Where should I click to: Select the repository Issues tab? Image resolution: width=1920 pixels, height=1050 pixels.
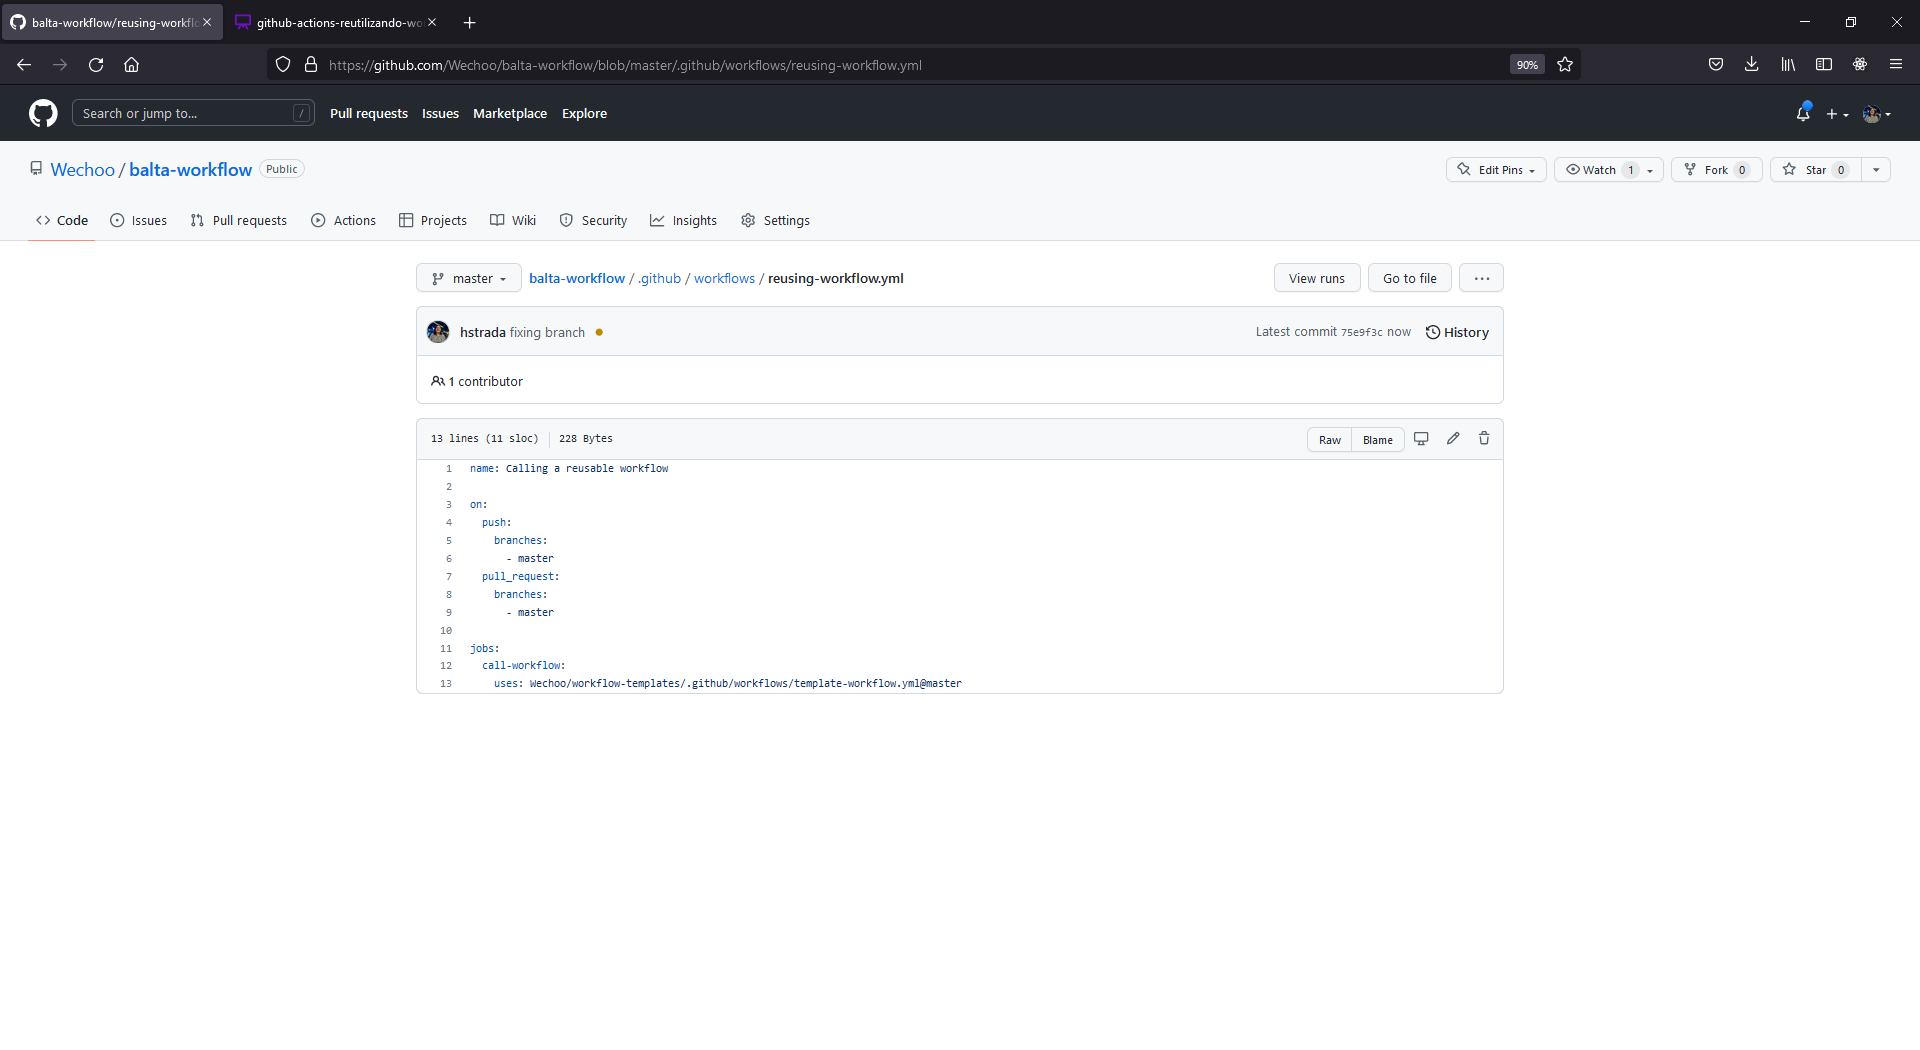(139, 220)
